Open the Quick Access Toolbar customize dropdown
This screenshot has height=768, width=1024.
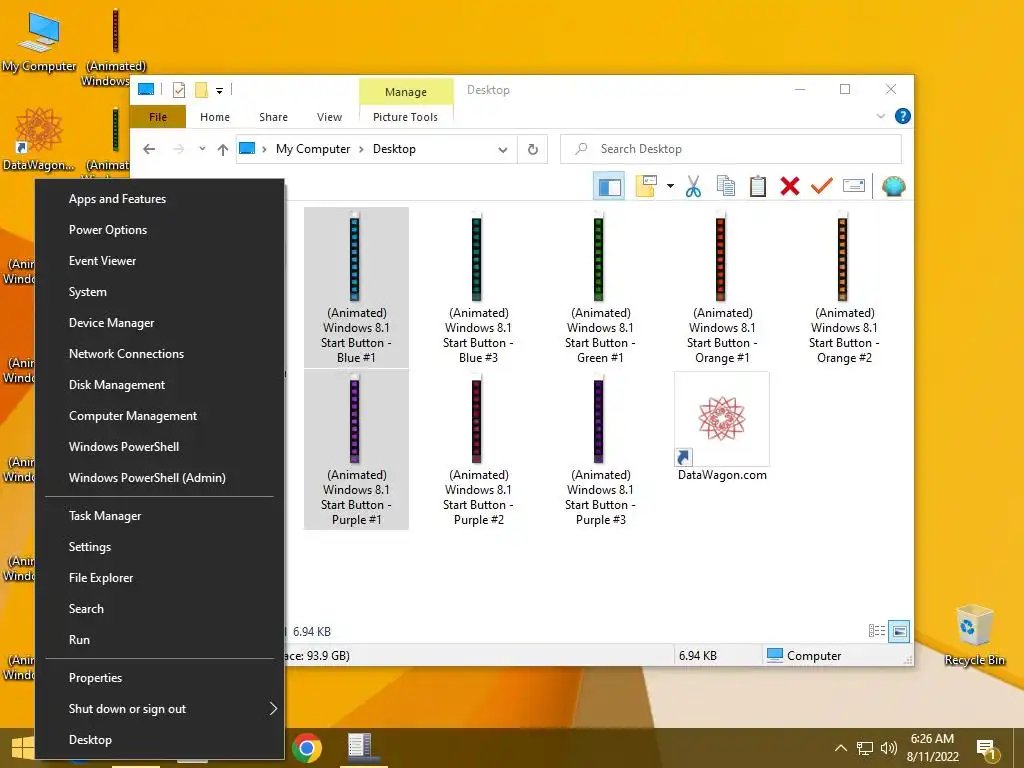click(x=219, y=91)
